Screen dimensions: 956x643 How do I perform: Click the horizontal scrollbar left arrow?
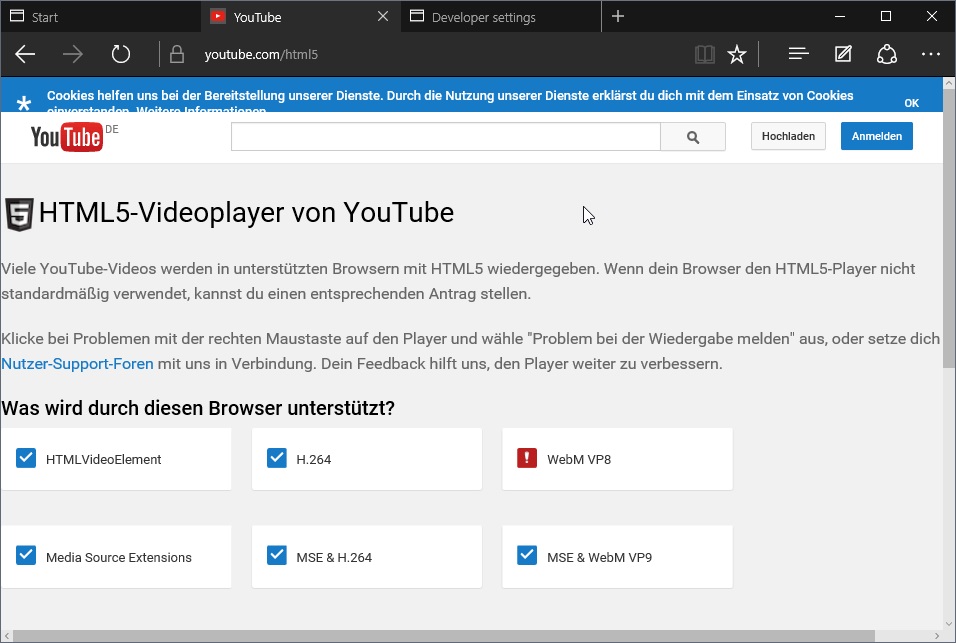(x=7, y=636)
